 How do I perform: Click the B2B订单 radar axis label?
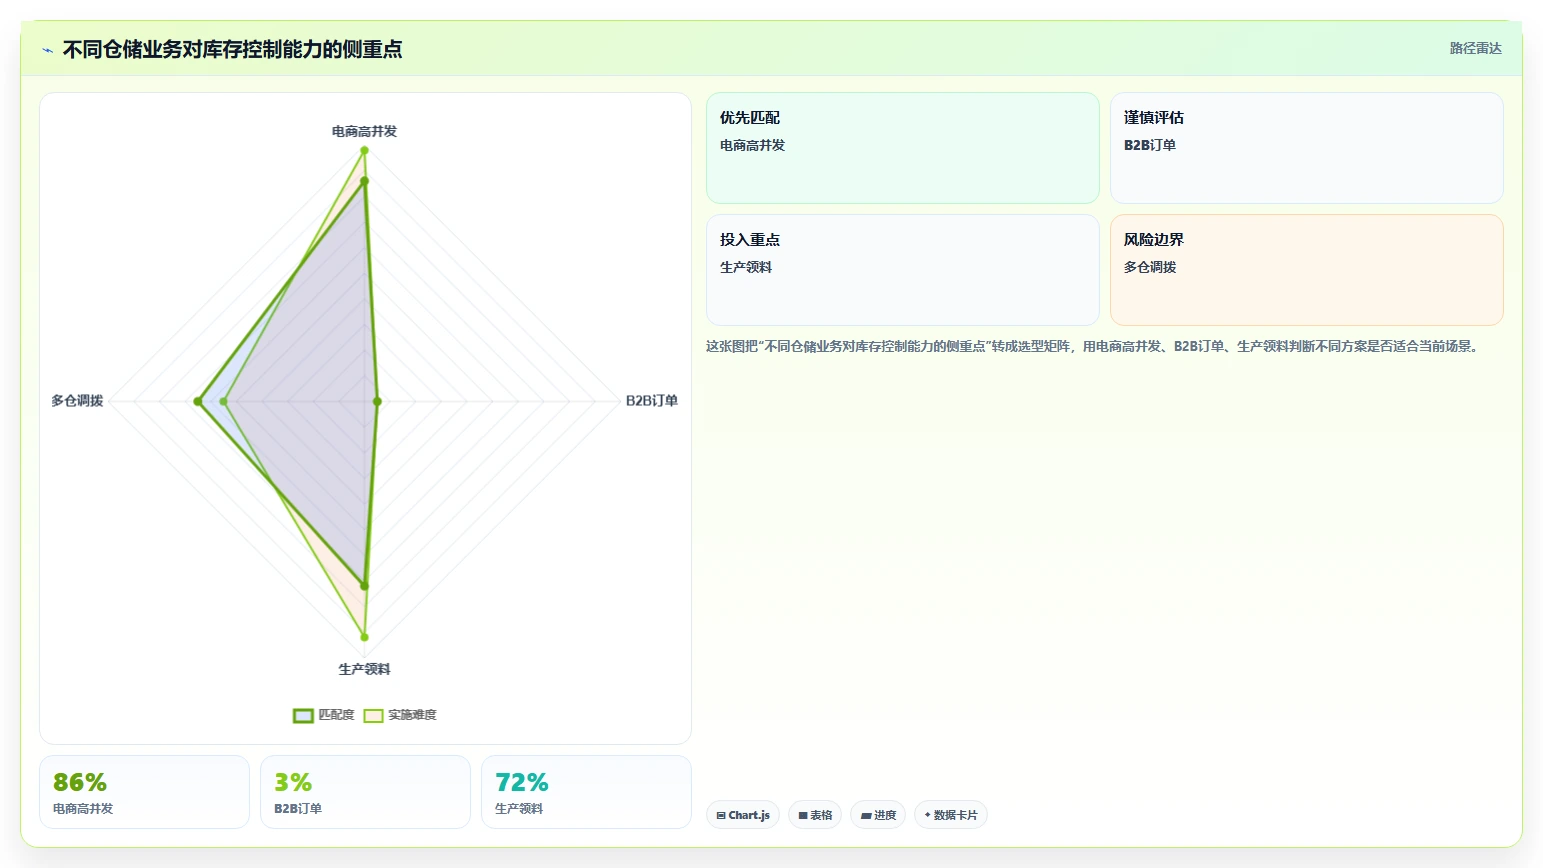pyautogui.click(x=652, y=400)
